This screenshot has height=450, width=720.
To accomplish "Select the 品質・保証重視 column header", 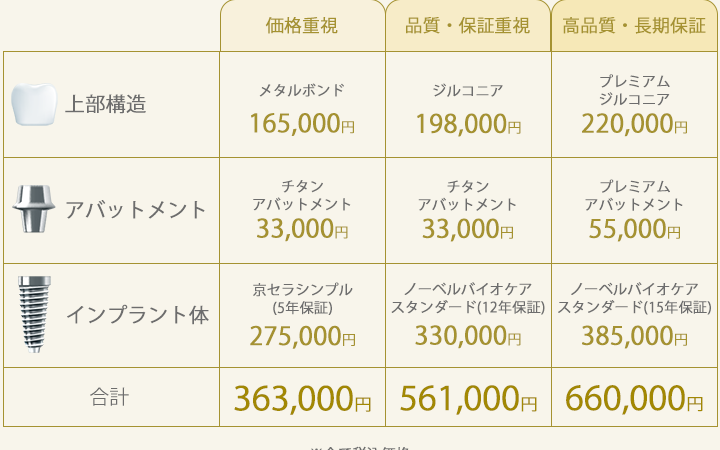I will point(468,26).
